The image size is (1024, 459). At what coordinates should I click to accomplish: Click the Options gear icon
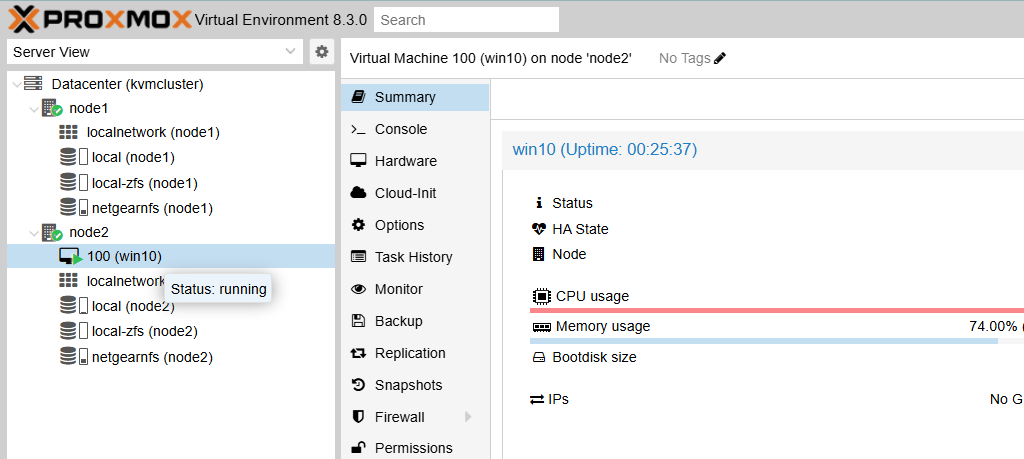coord(358,225)
